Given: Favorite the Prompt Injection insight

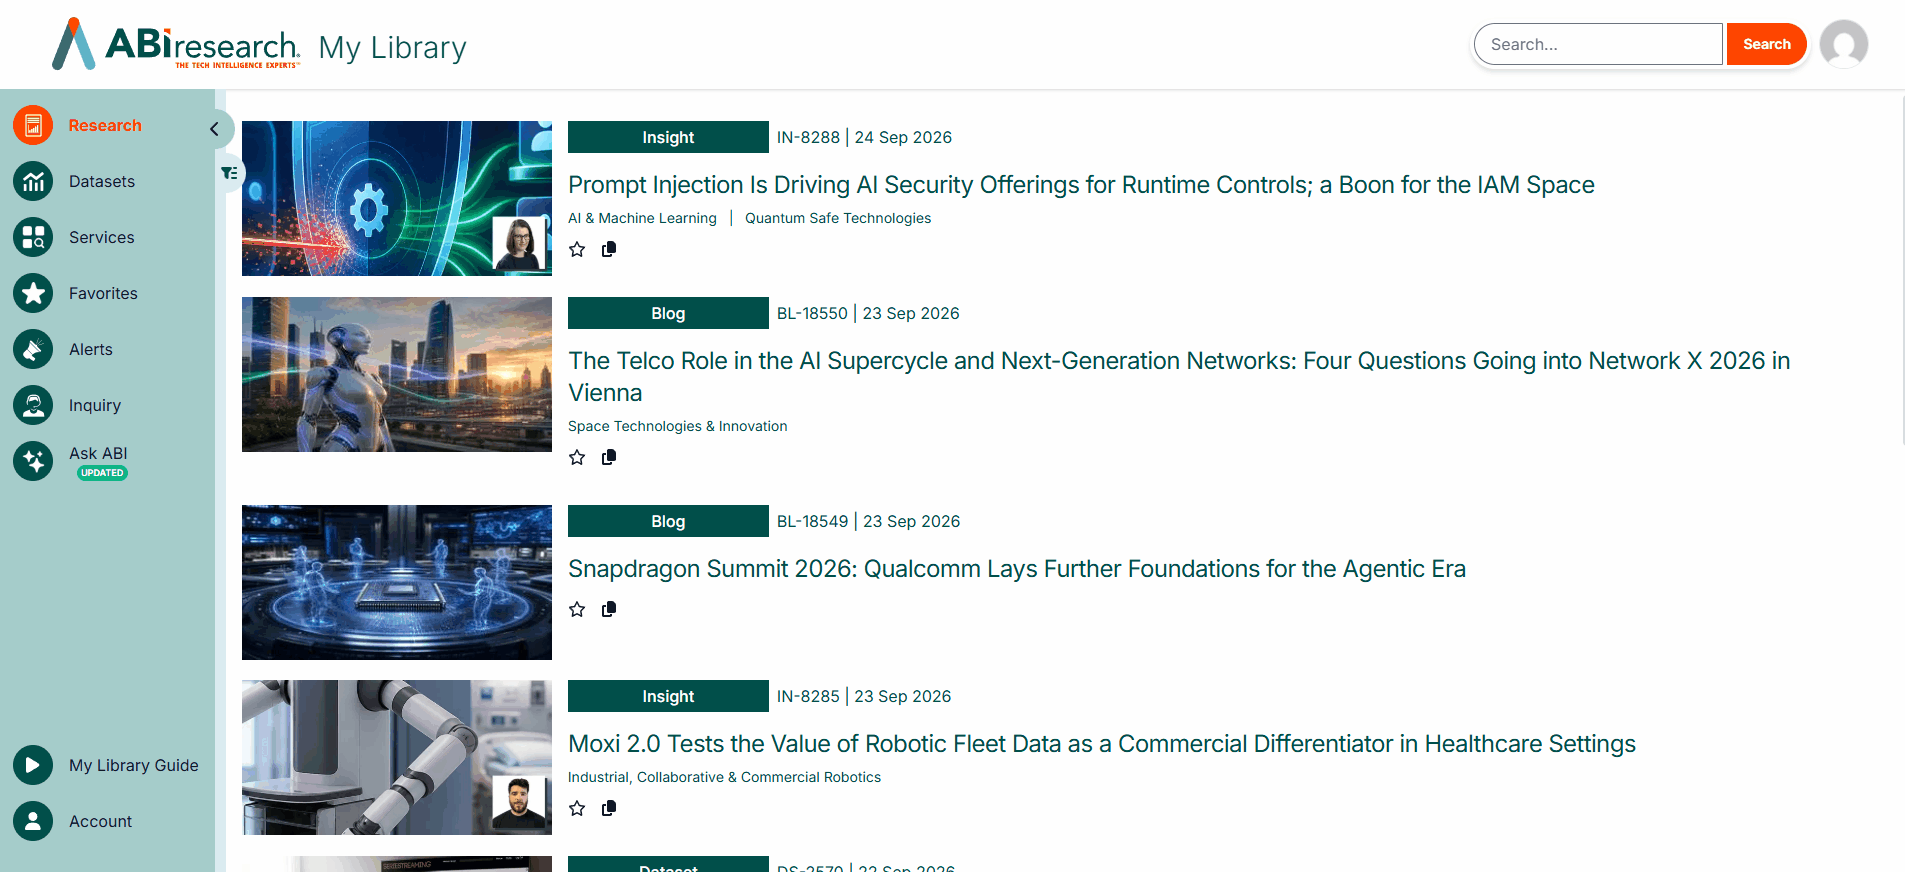Looking at the screenshot, I should (x=577, y=249).
